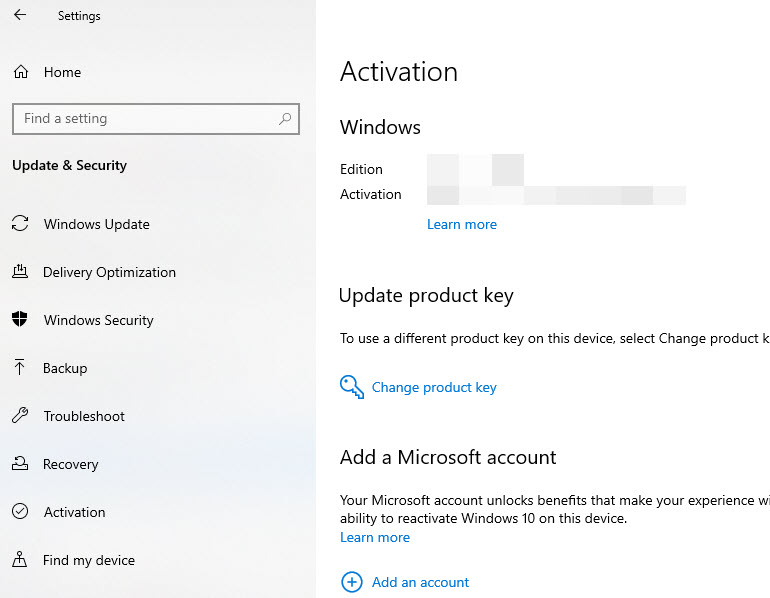Image resolution: width=770 pixels, height=598 pixels.
Task: Open the Home settings page
Action: click(x=62, y=72)
